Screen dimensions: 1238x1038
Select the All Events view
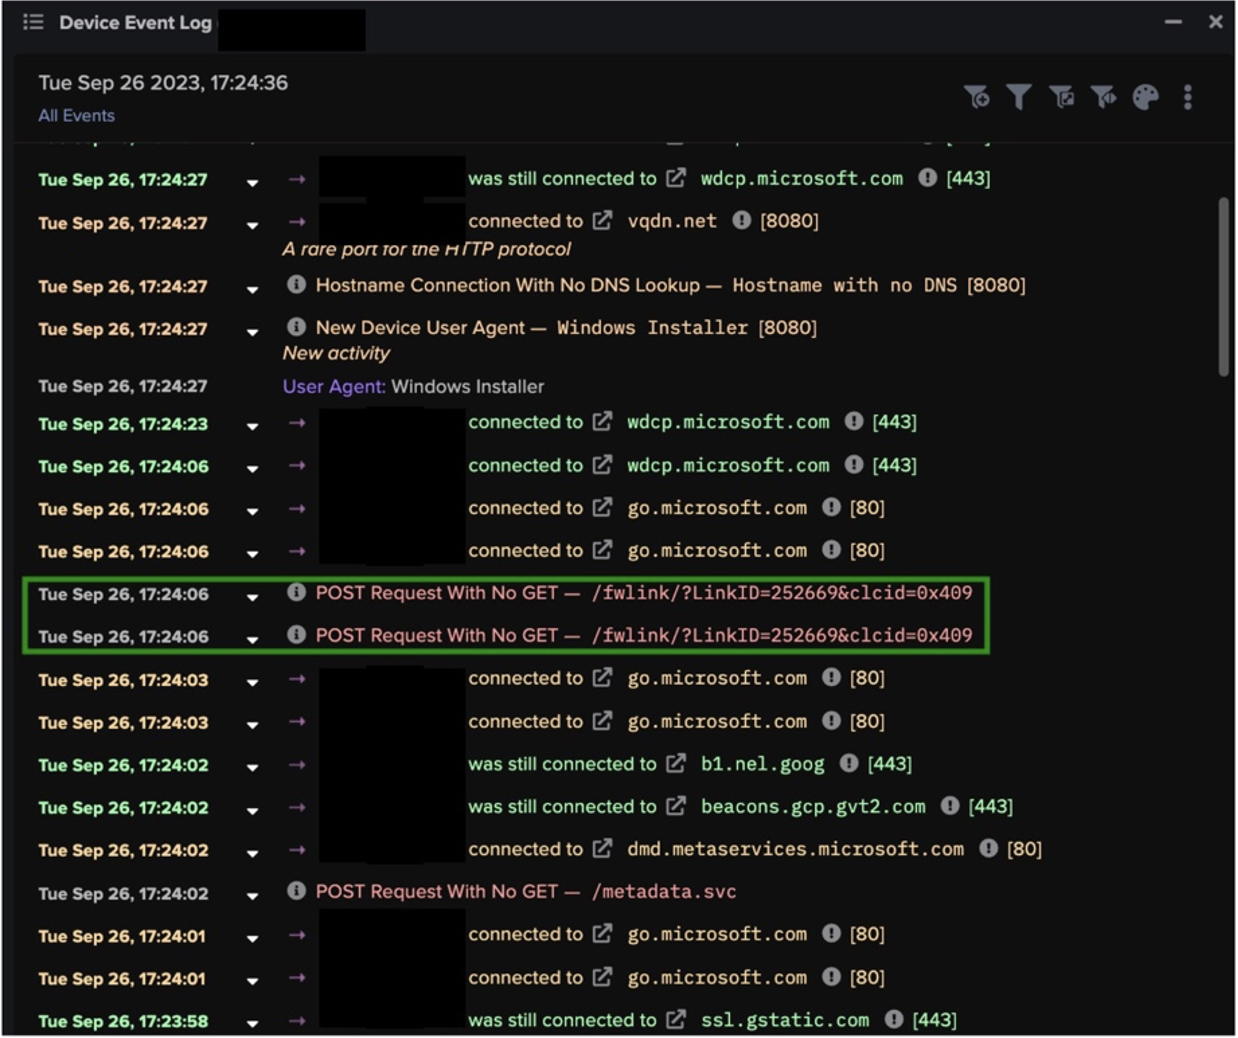pyautogui.click(x=75, y=115)
